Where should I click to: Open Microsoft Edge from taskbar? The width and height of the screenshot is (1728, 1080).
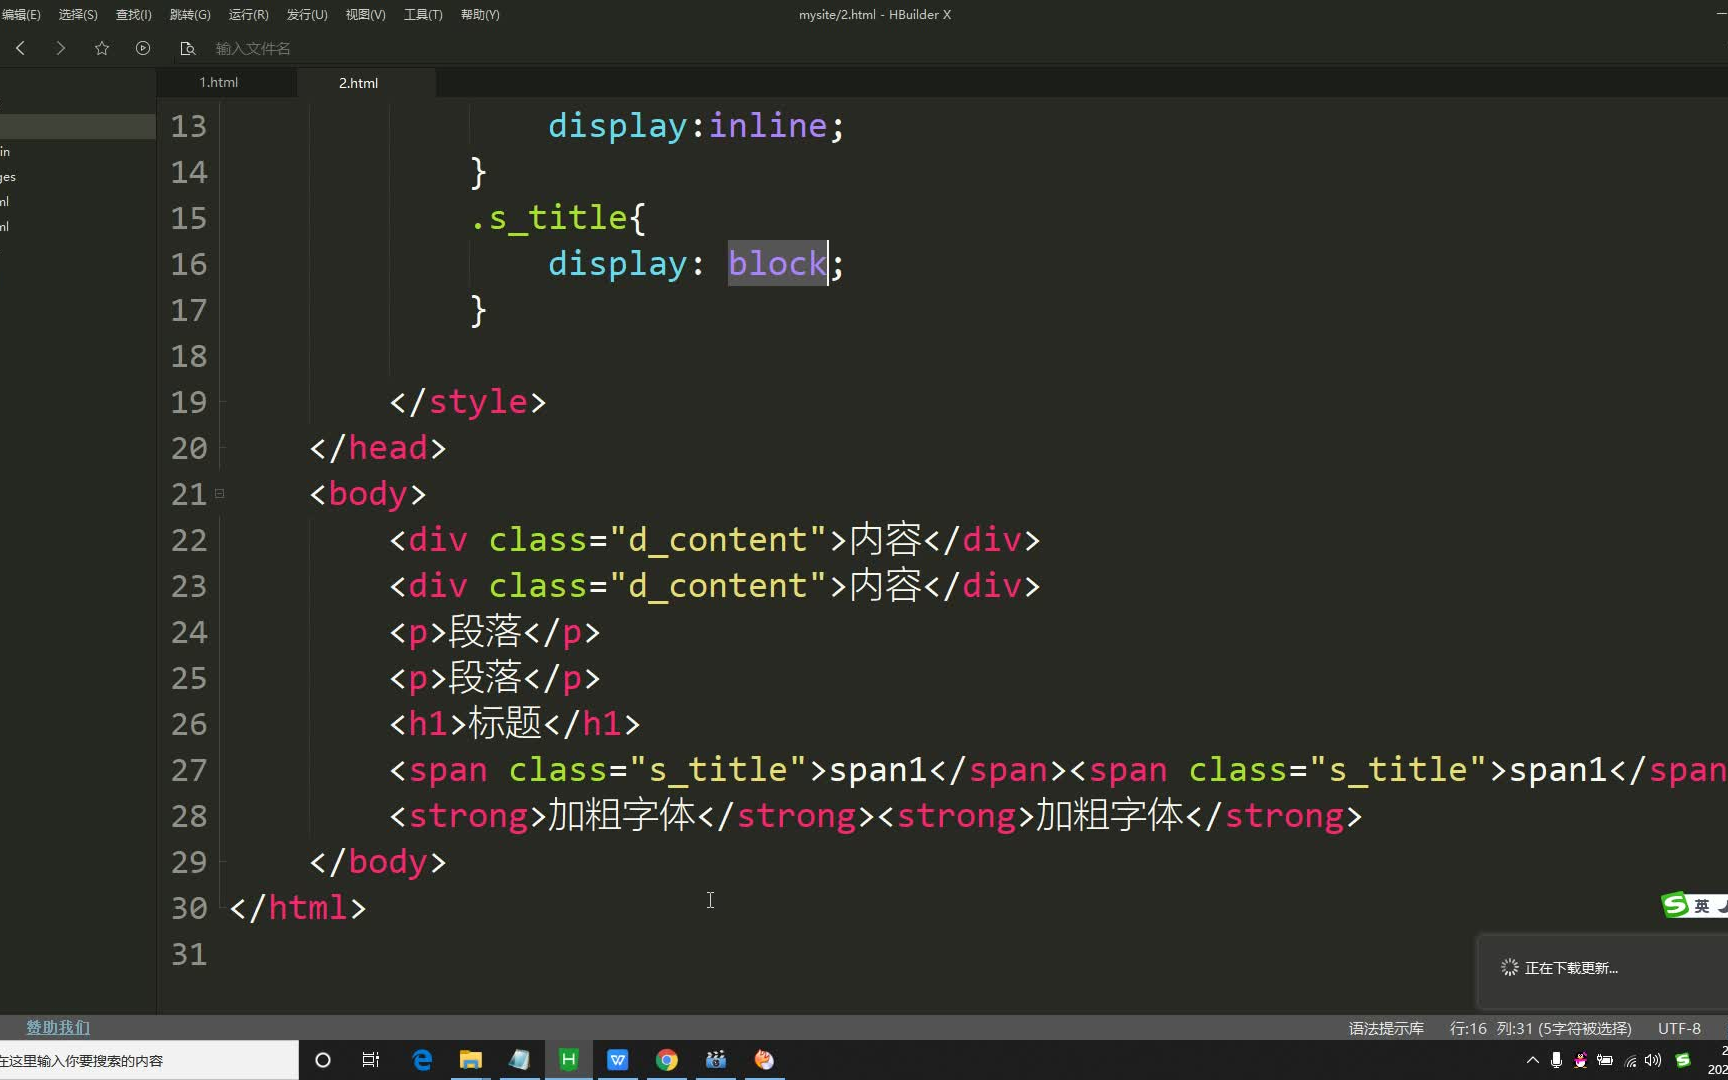click(x=422, y=1060)
